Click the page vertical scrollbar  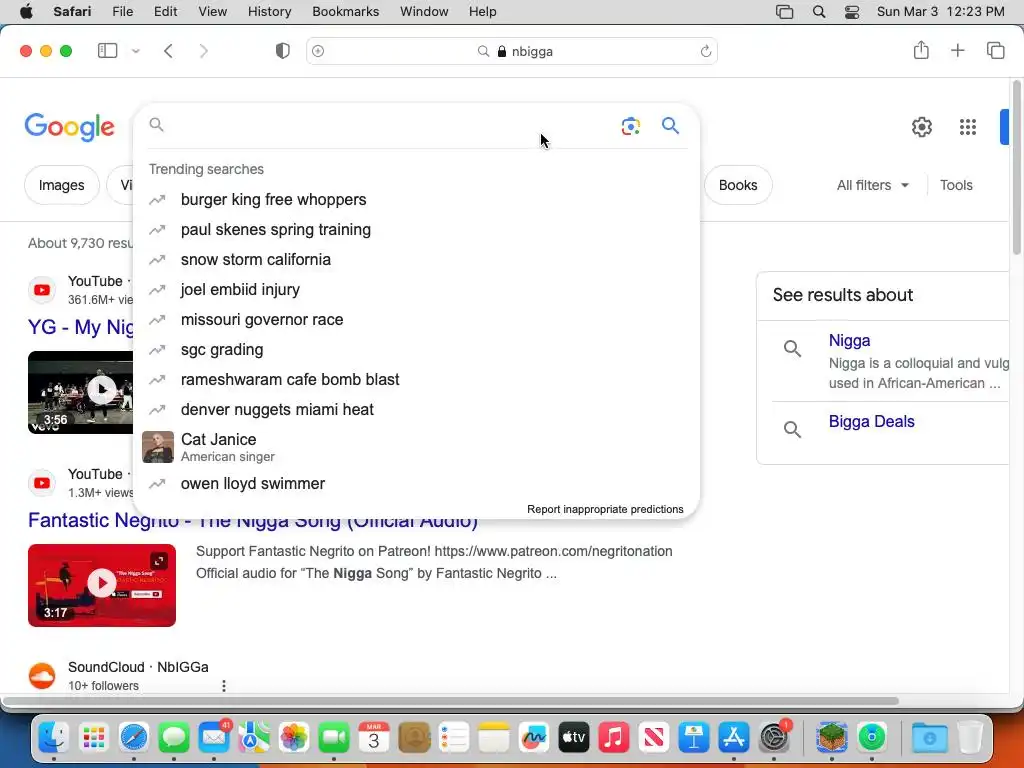pyautogui.click(x=1017, y=167)
